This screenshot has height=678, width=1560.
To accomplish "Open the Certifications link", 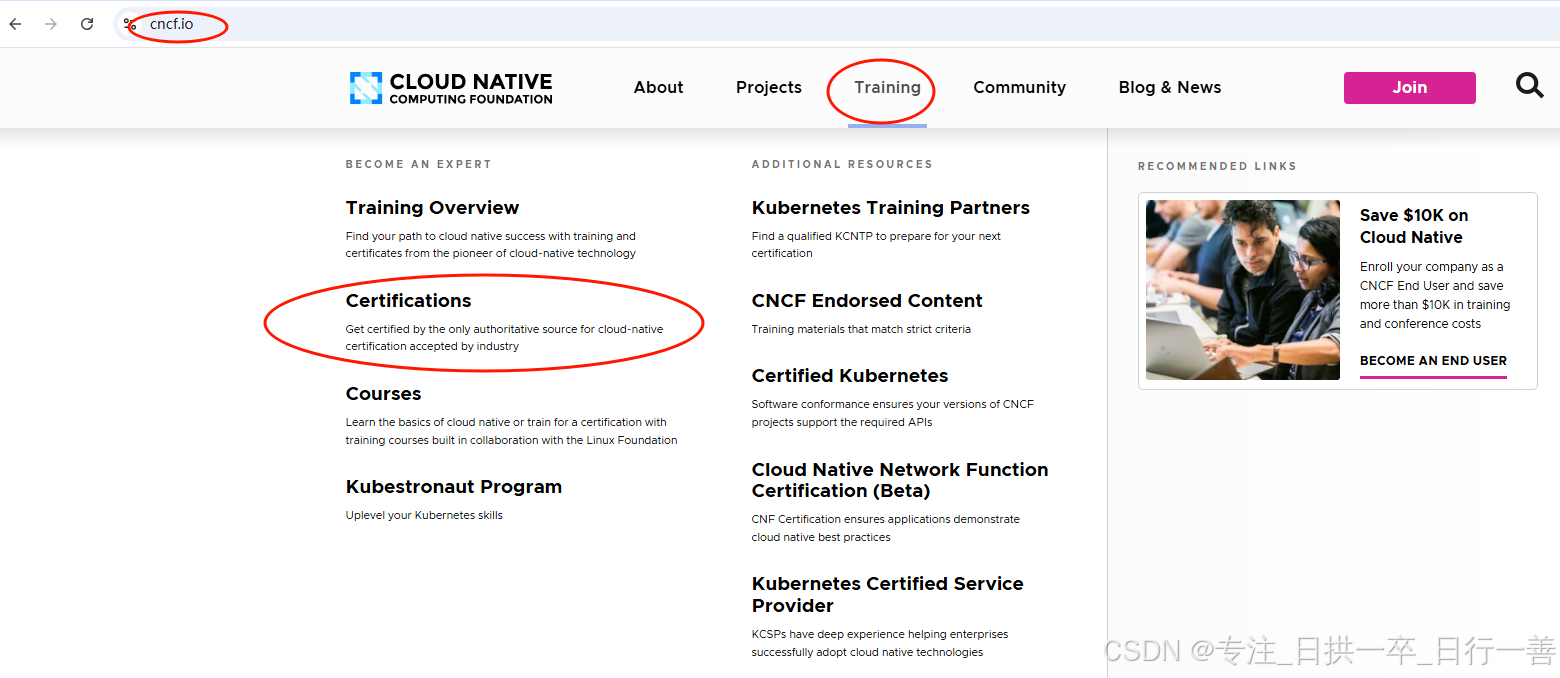I will click(x=408, y=300).
